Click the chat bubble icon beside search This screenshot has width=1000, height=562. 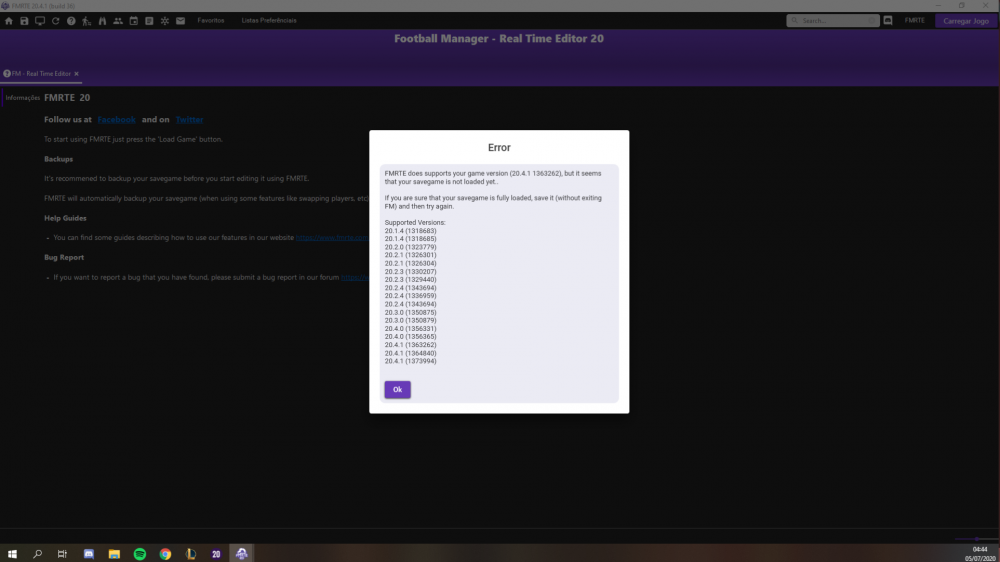(x=888, y=20)
